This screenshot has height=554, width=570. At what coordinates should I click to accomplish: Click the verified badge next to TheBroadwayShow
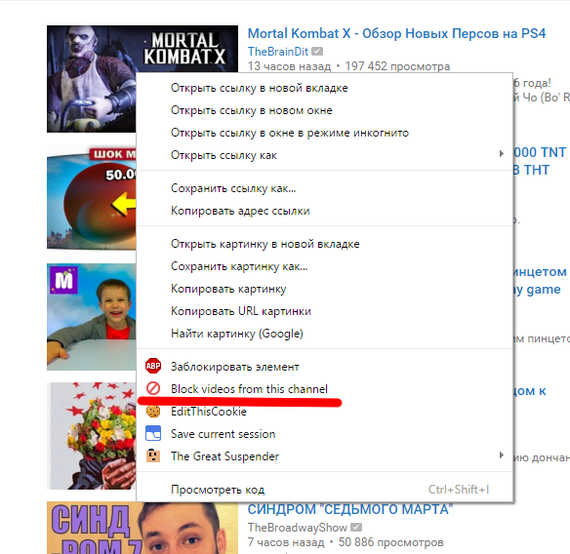click(x=356, y=527)
